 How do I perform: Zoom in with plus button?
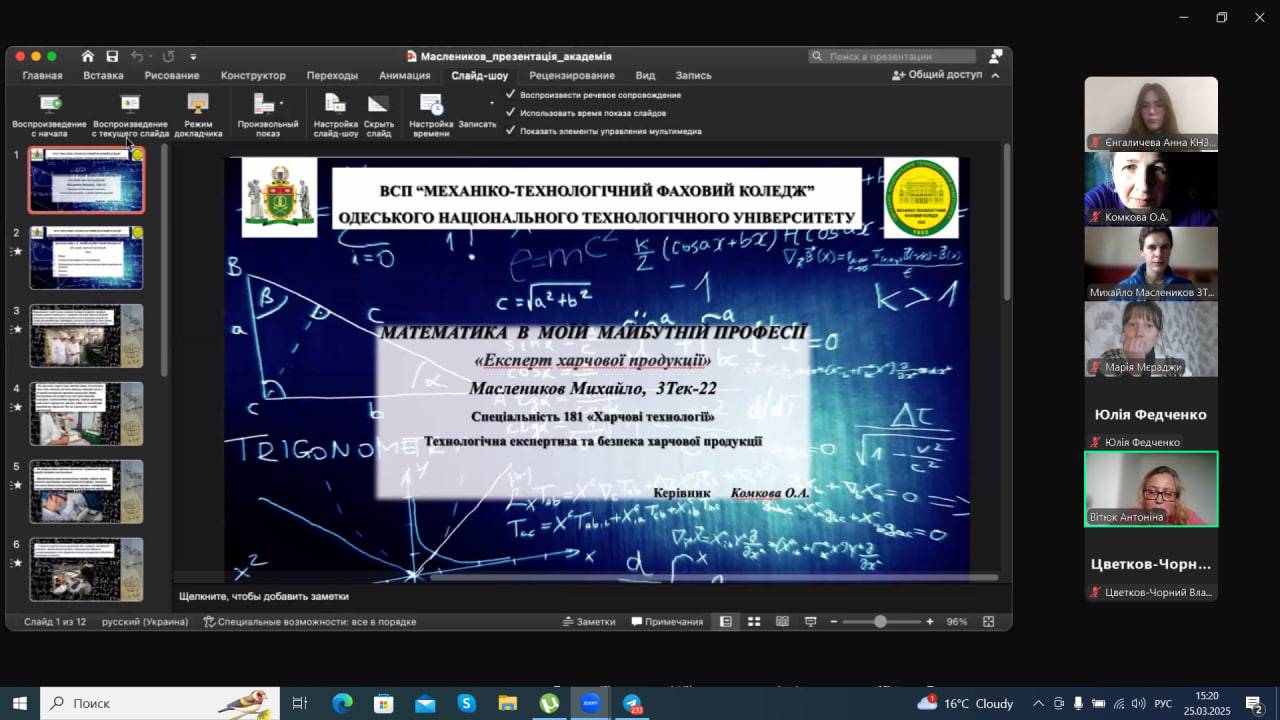(929, 621)
